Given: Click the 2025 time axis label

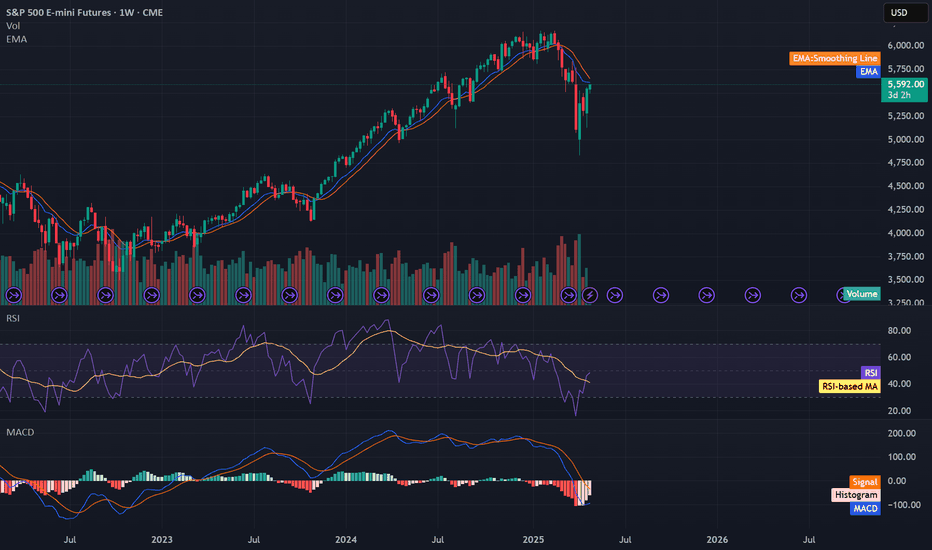Looking at the screenshot, I should 533,540.
